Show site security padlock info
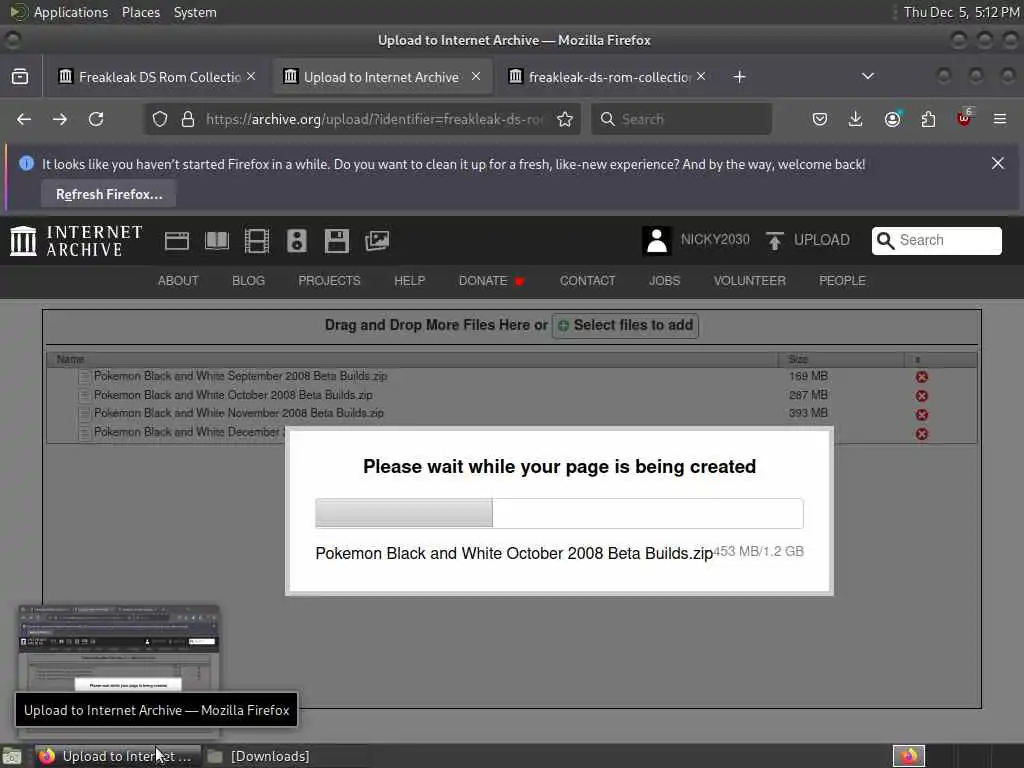 pyautogui.click(x=188, y=120)
